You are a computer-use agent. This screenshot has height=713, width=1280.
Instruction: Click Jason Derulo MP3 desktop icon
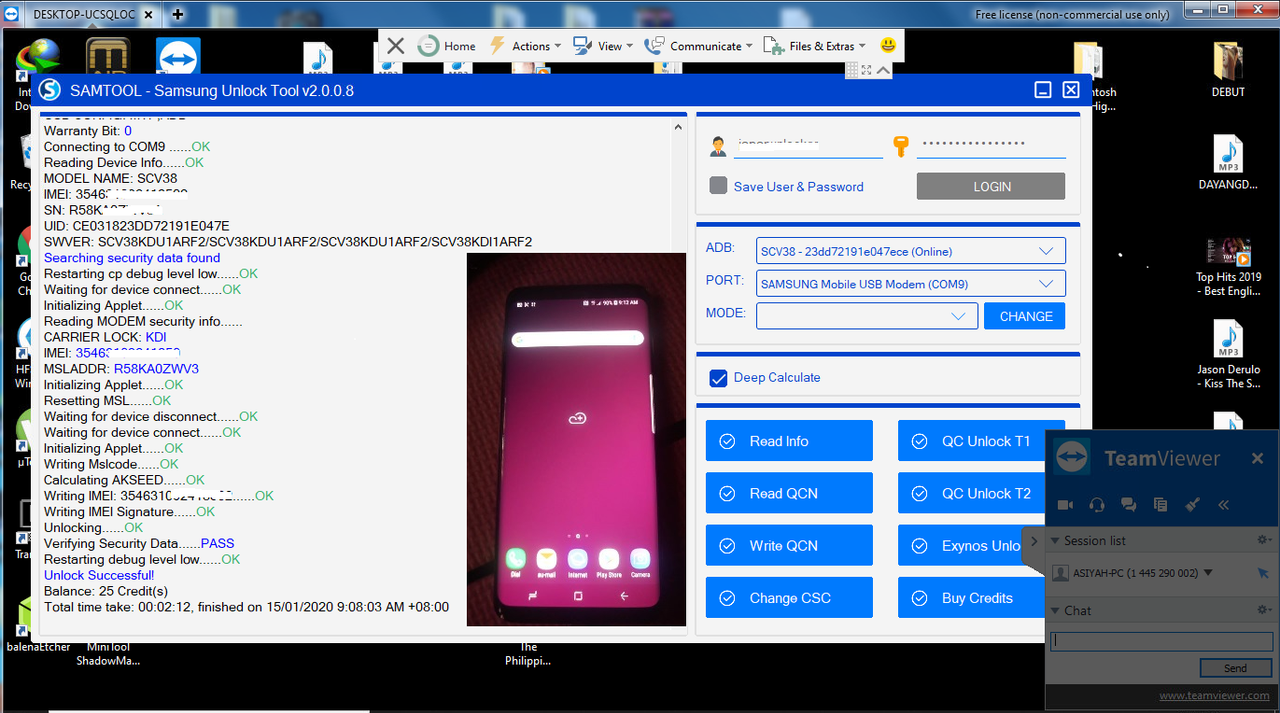tap(1228, 355)
